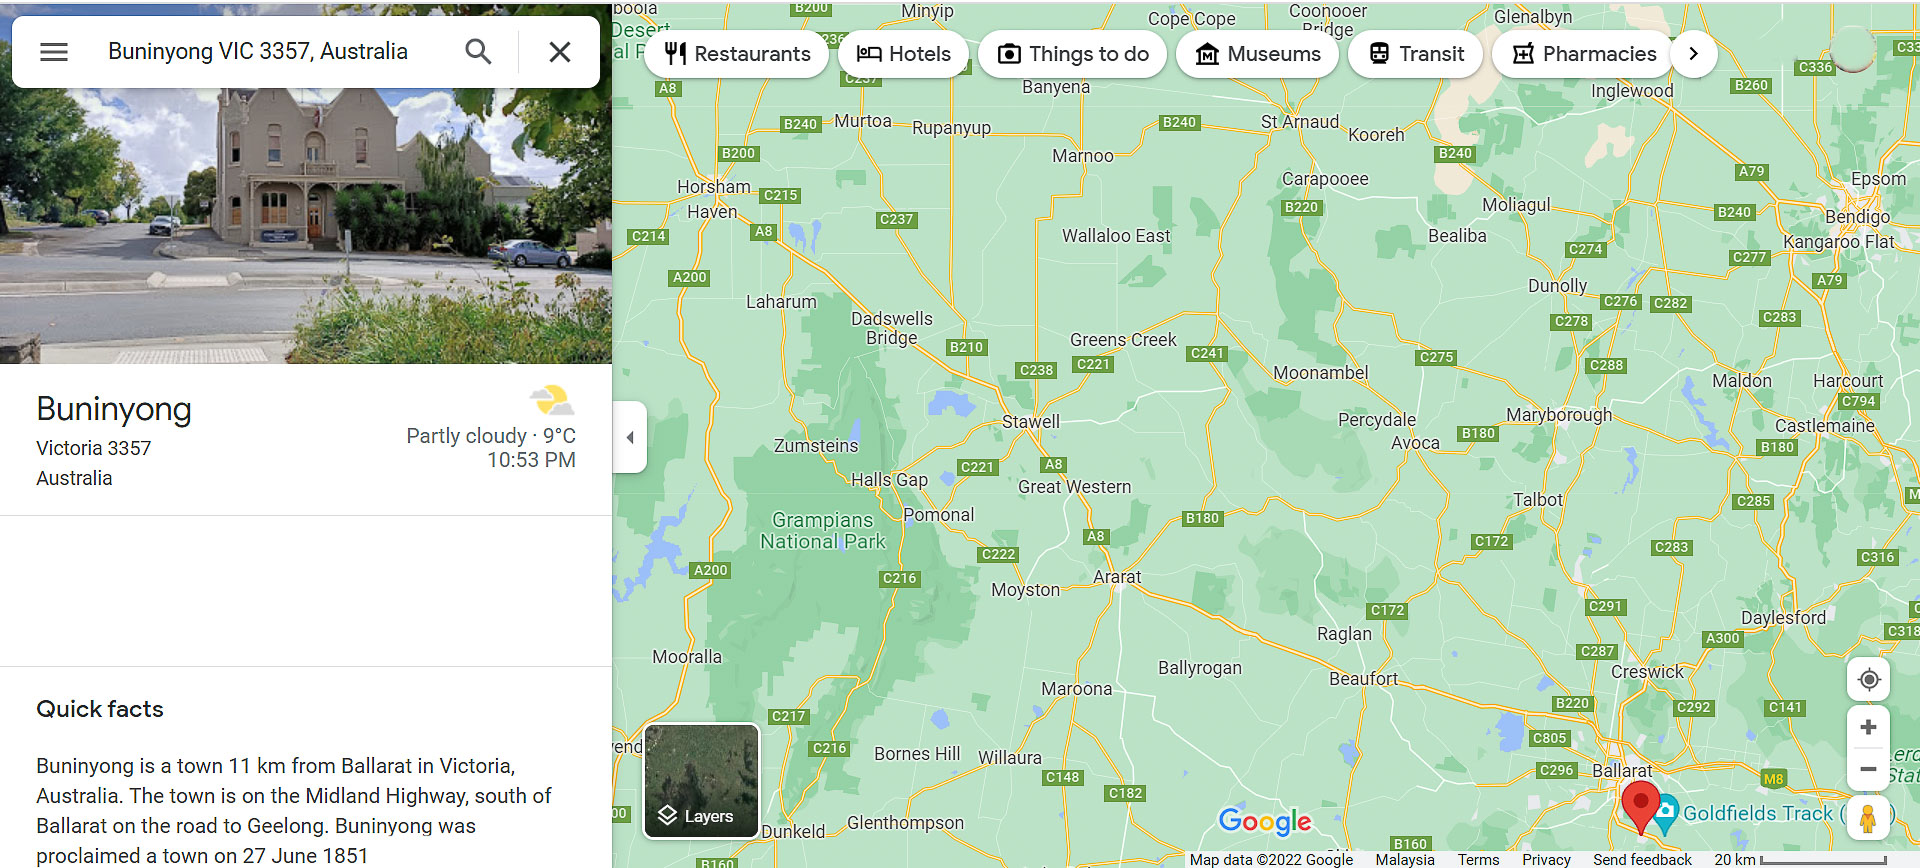1920x868 pixels.
Task: Click the Pharmacies filter chip
Action: [x=1584, y=54]
